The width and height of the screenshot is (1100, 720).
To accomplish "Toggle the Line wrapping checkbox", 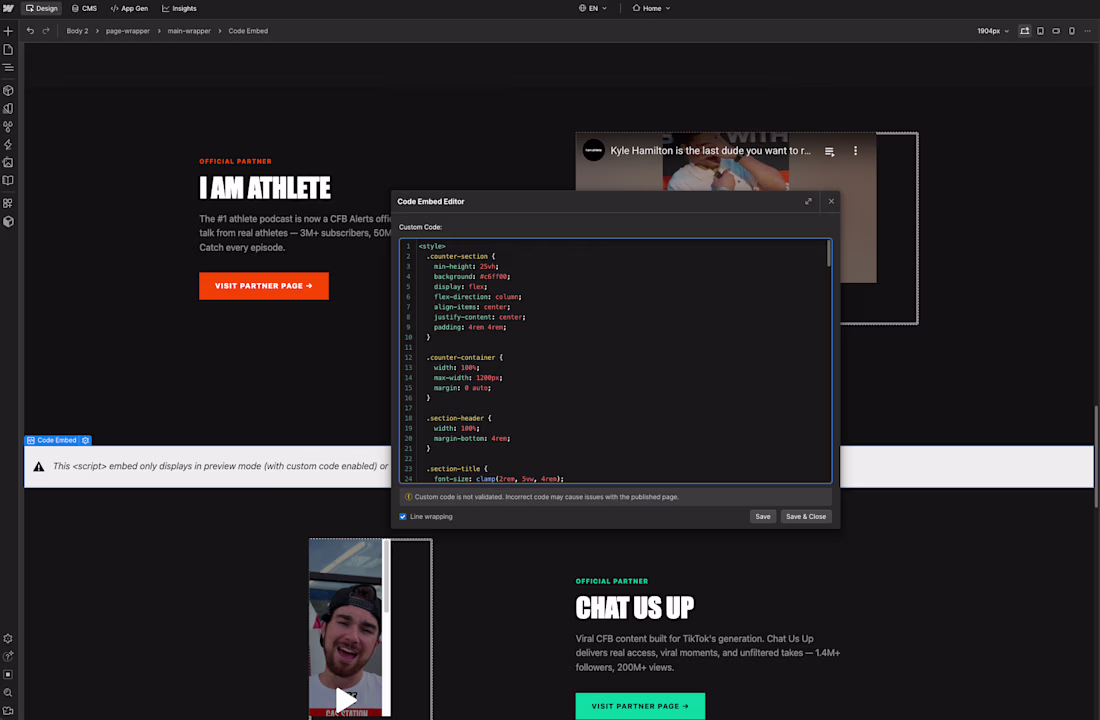I will click(403, 516).
